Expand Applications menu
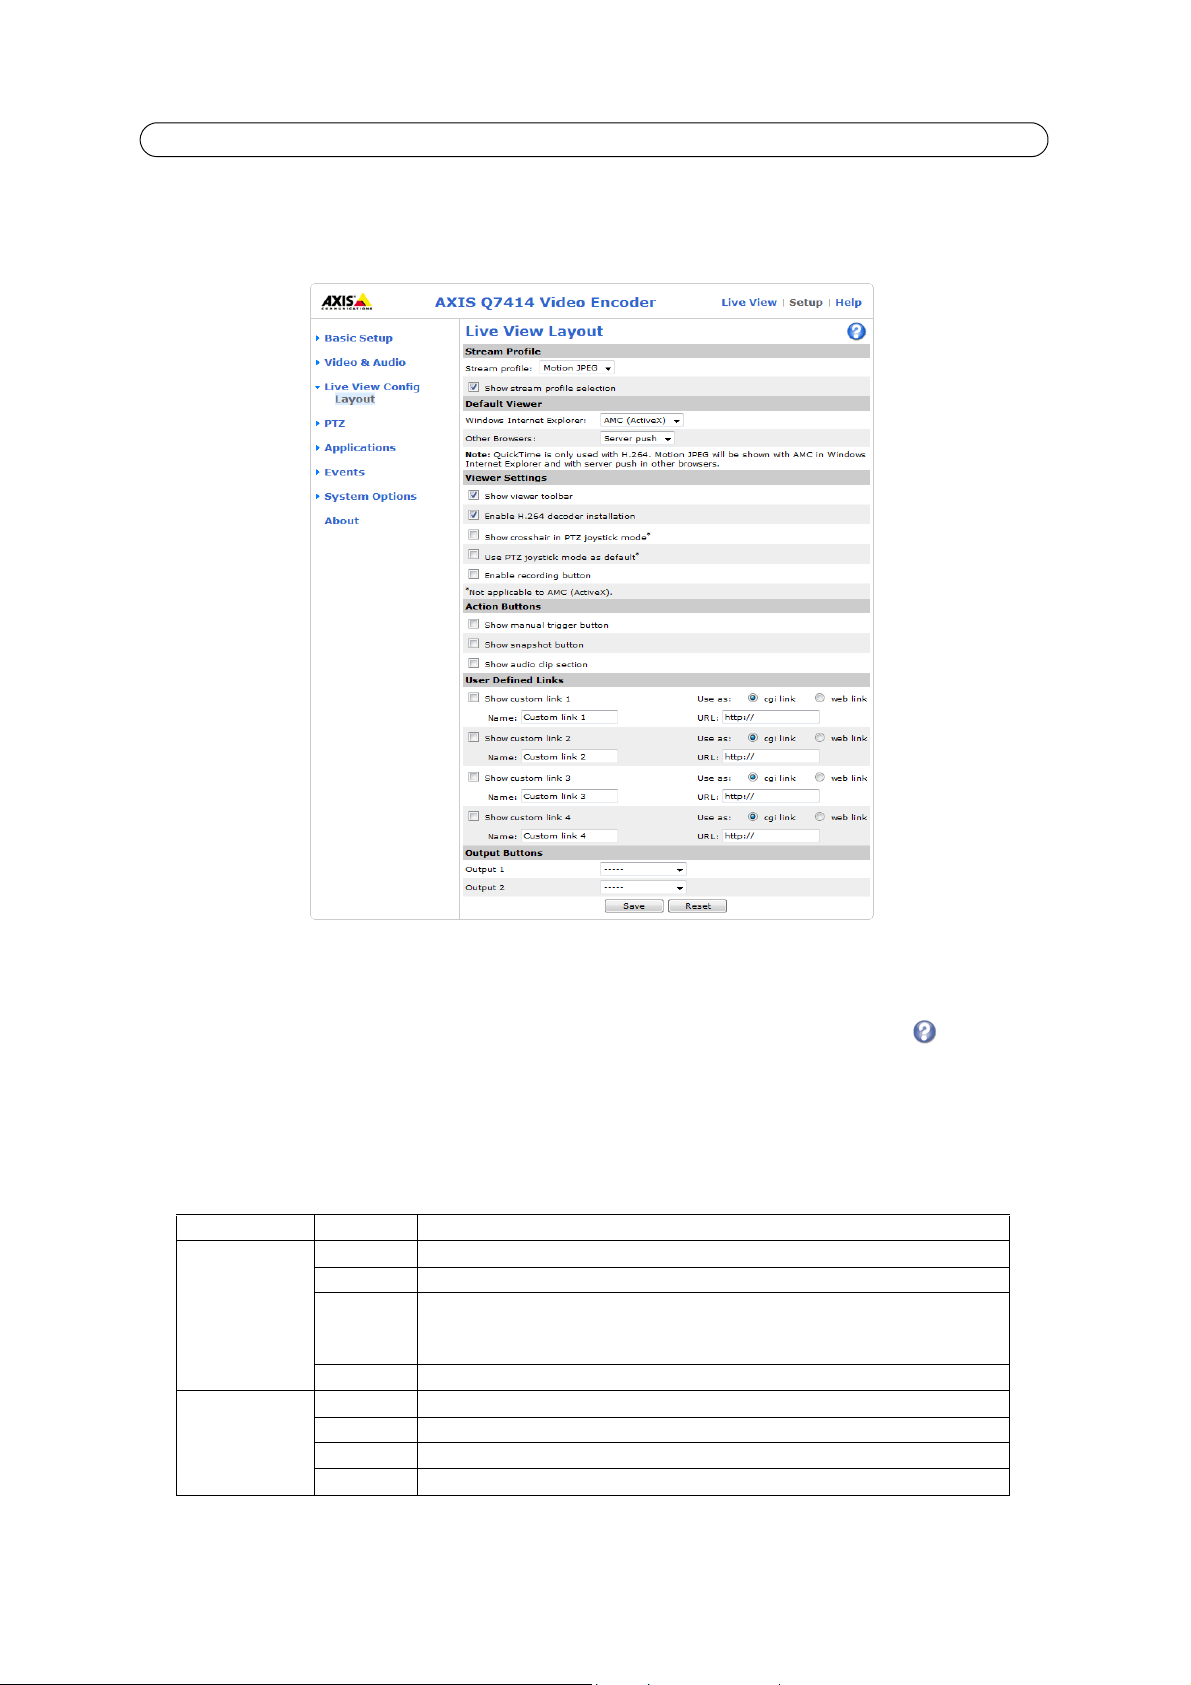The image size is (1191, 1685). click(x=359, y=447)
